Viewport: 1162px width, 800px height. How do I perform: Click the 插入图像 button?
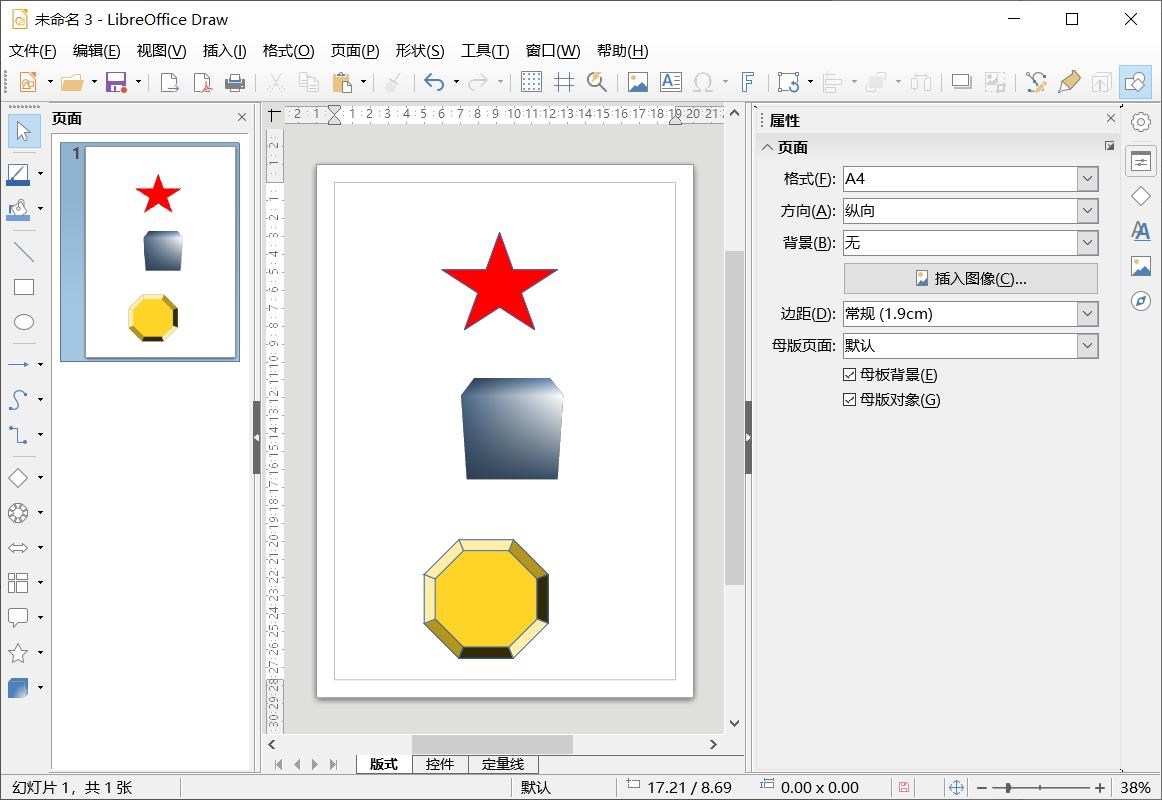coord(970,279)
